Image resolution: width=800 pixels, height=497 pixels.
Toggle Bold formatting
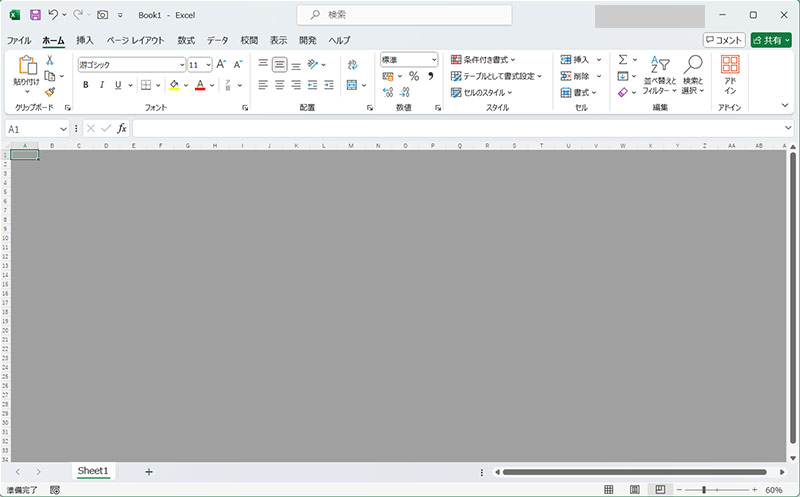click(x=86, y=85)
